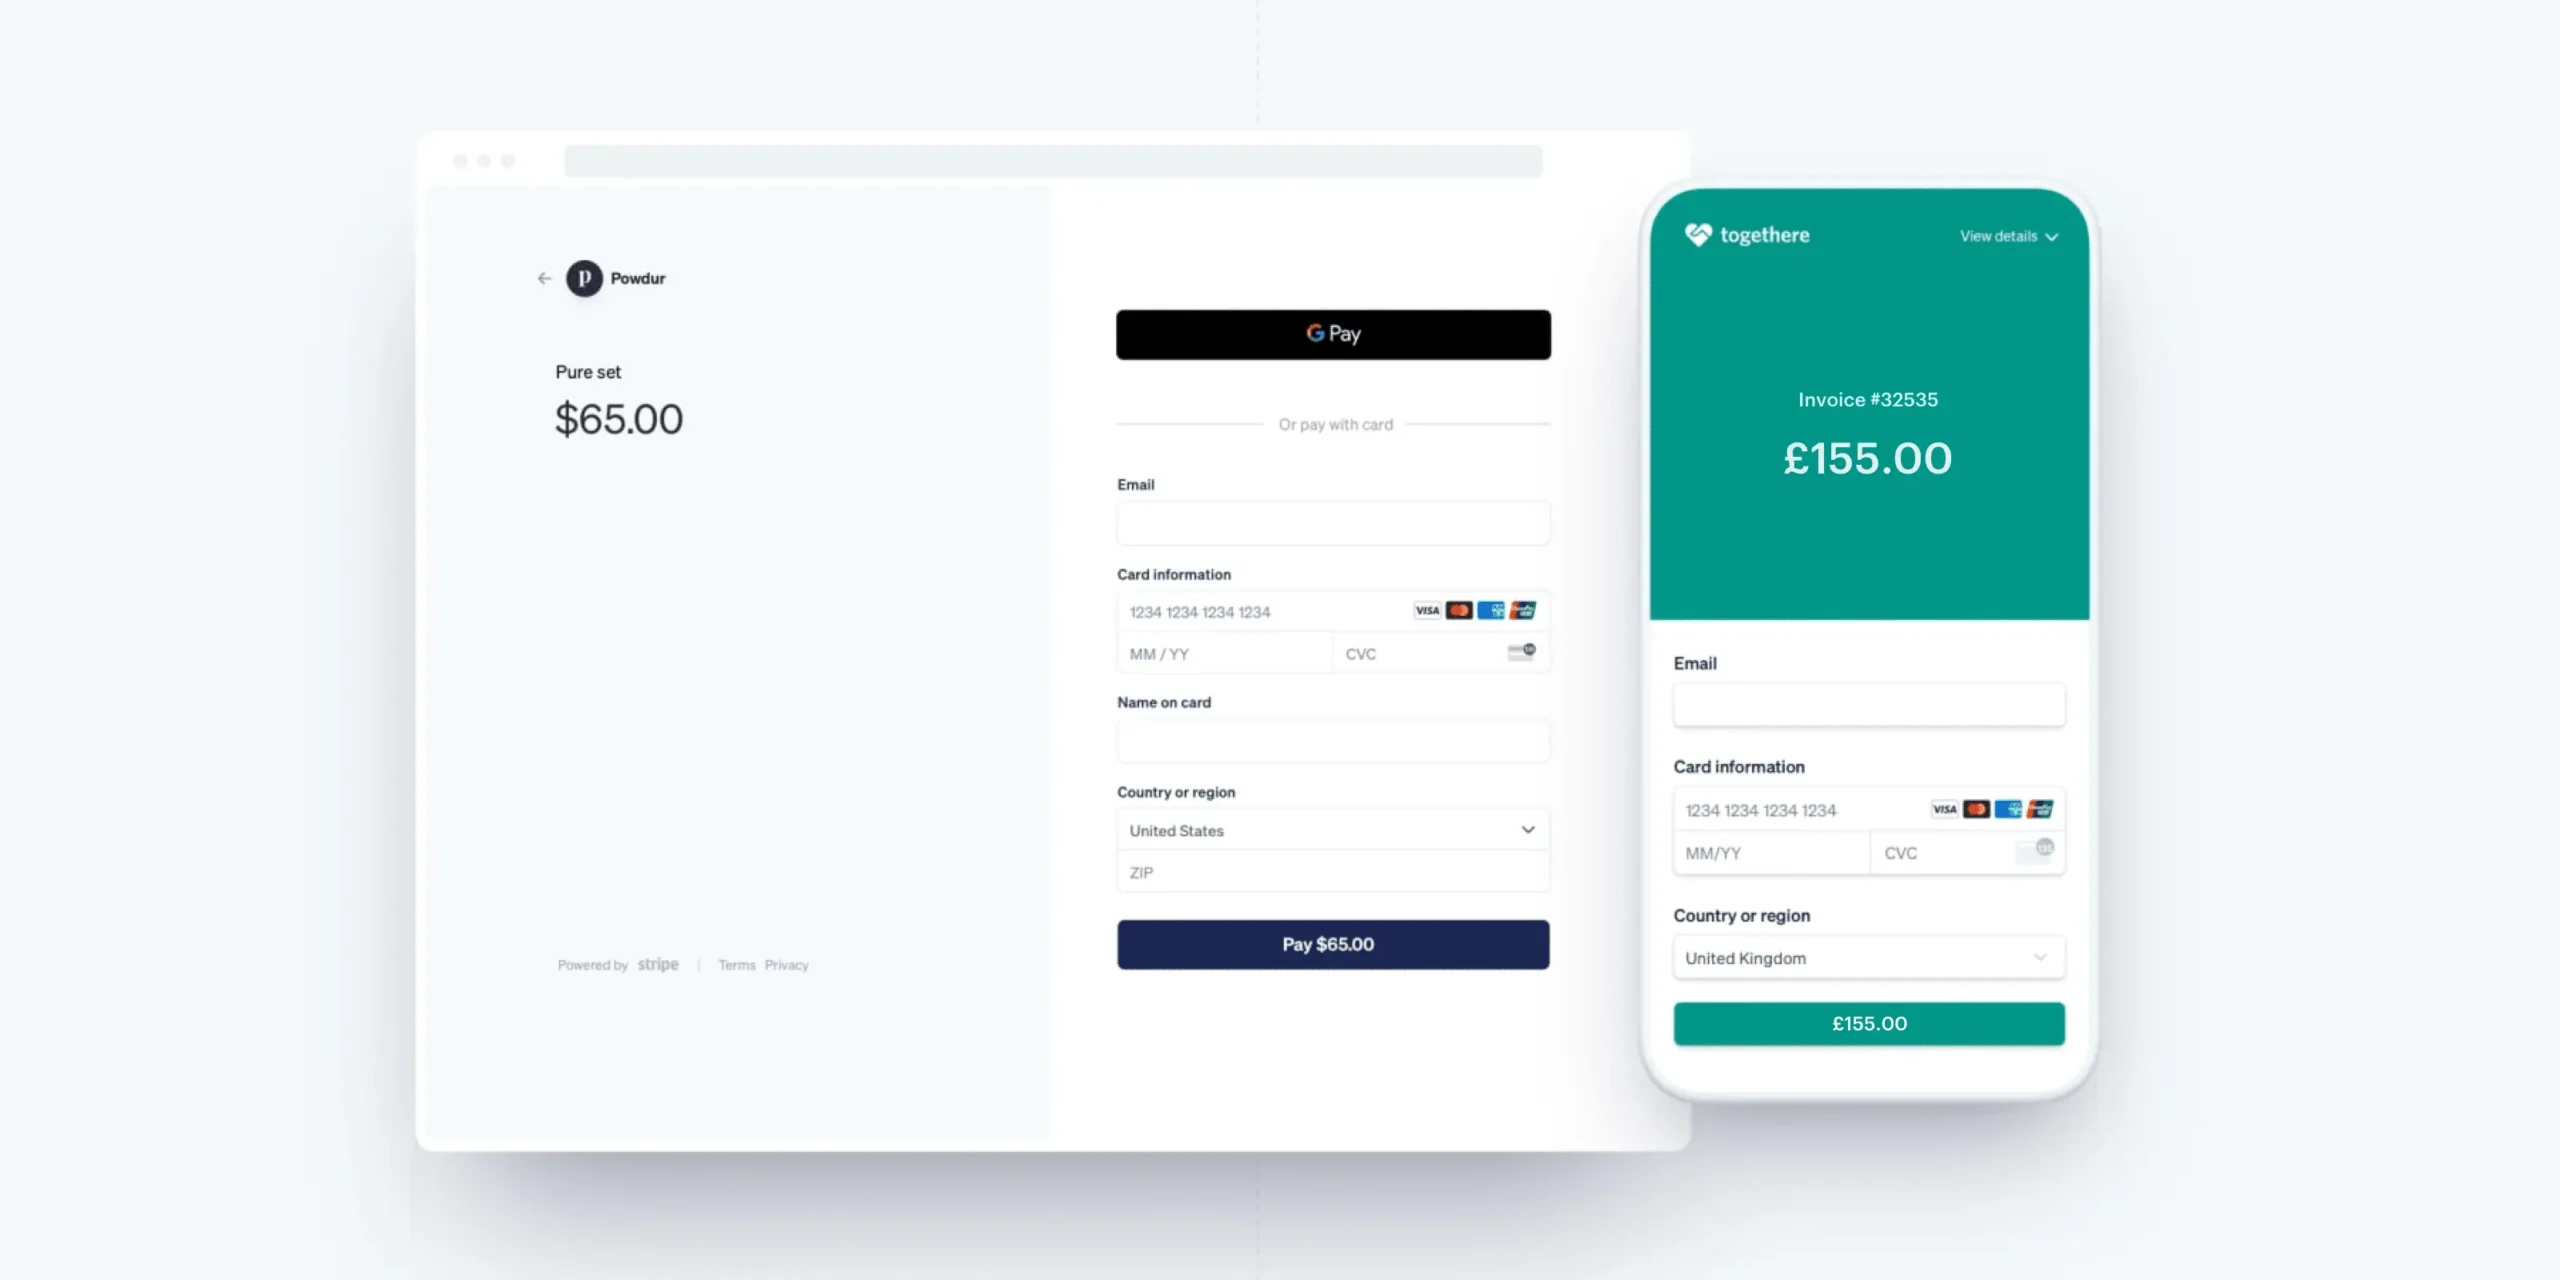Click the £155.00 pay button mobile

pyautogui.click(x=1868, y=1022)
